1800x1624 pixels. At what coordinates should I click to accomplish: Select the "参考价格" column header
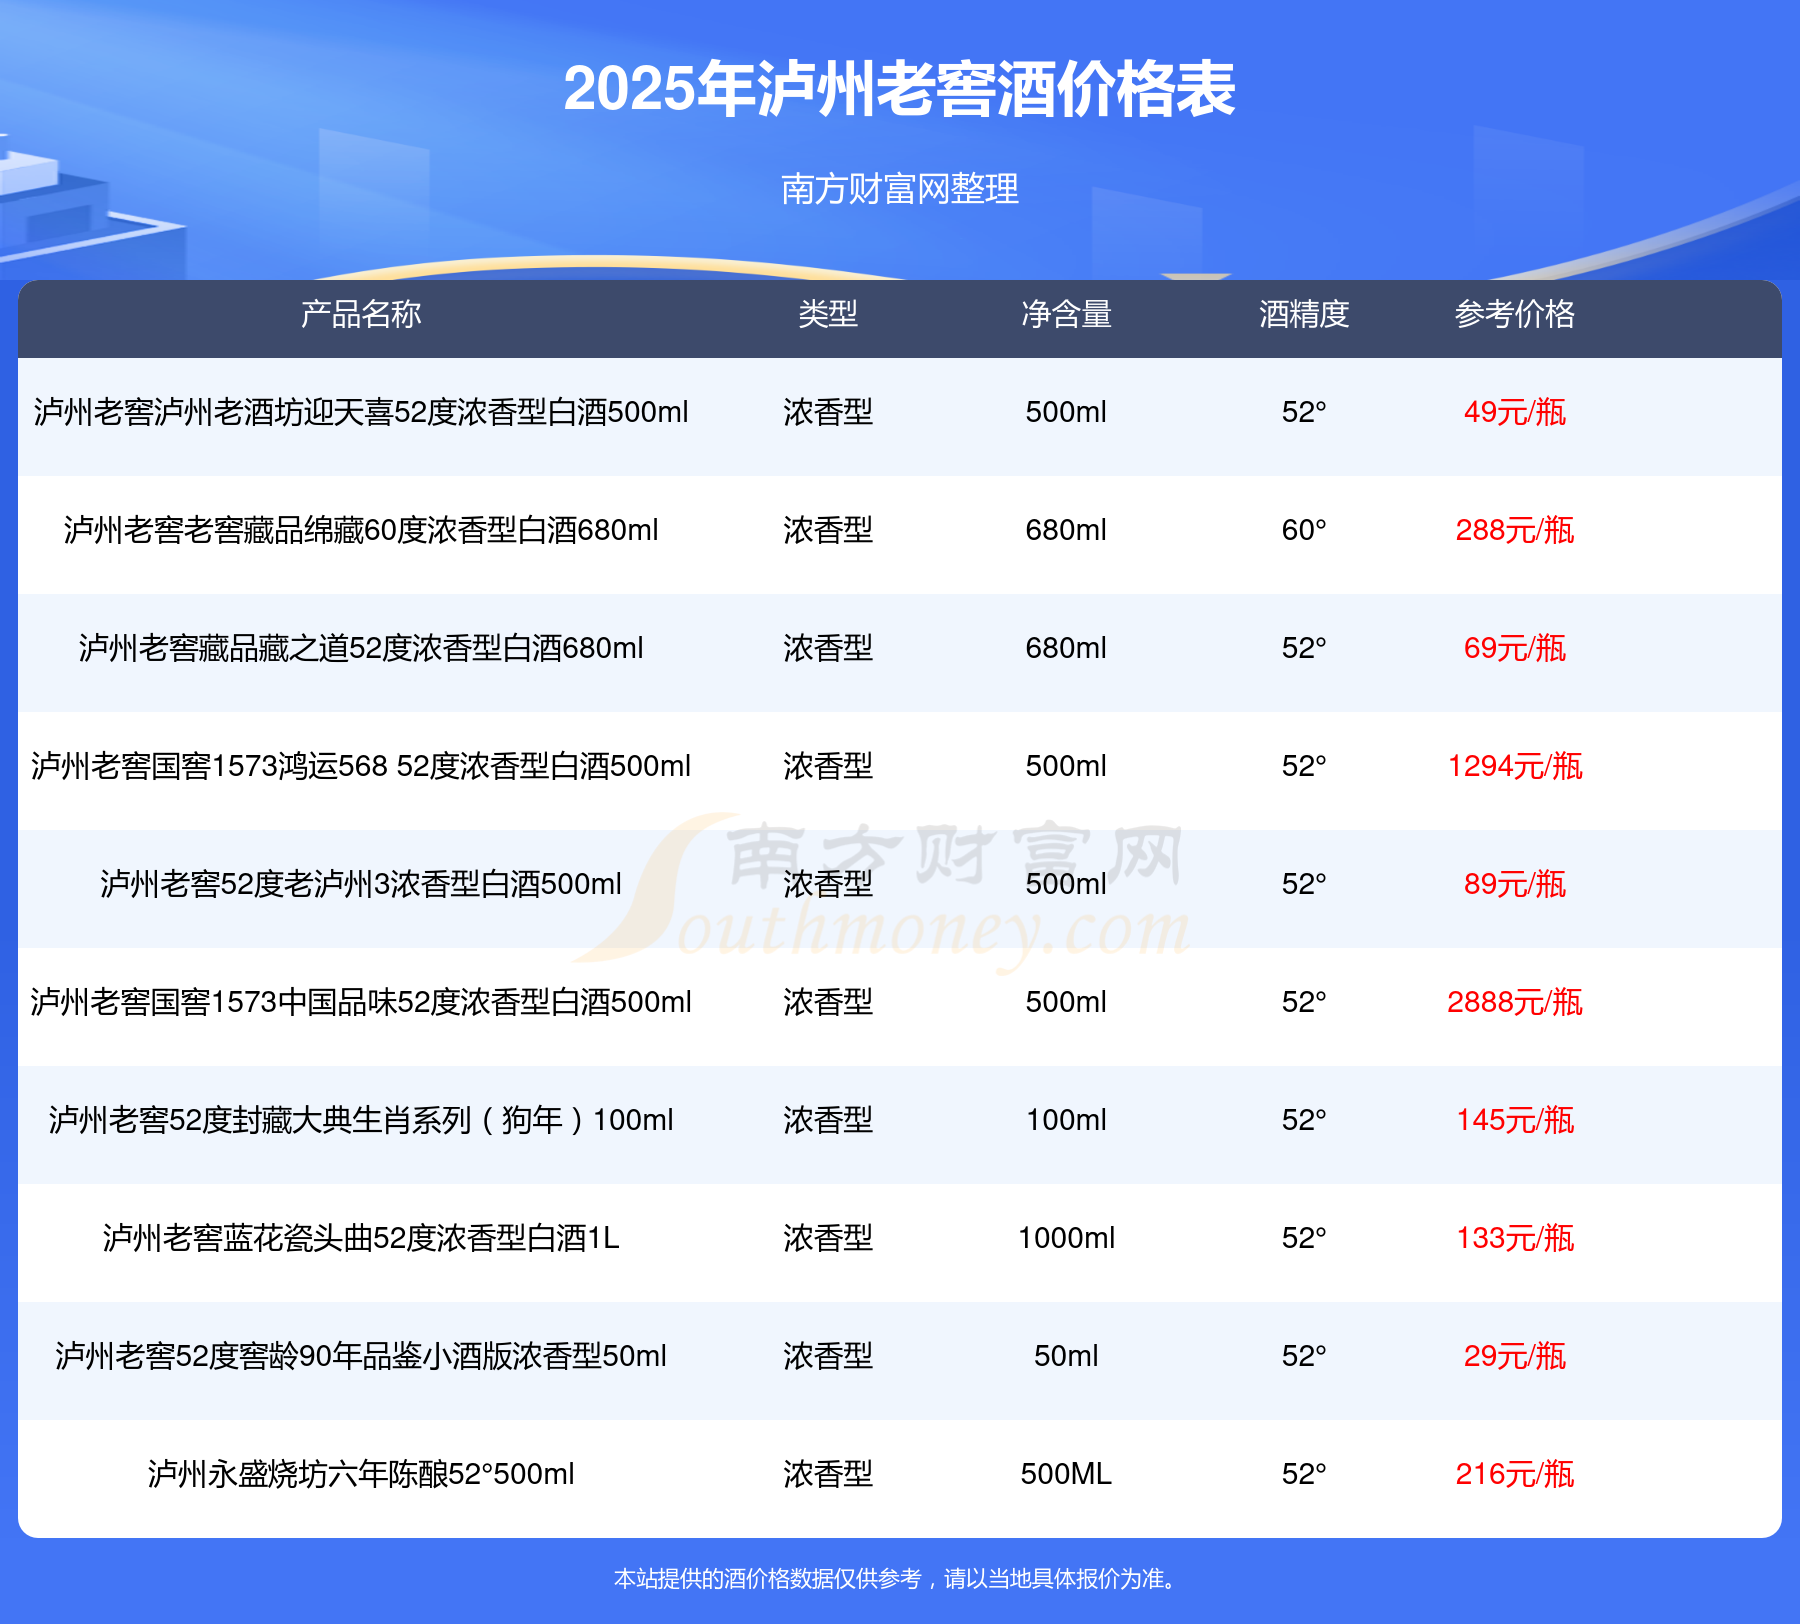point(1515,314)
